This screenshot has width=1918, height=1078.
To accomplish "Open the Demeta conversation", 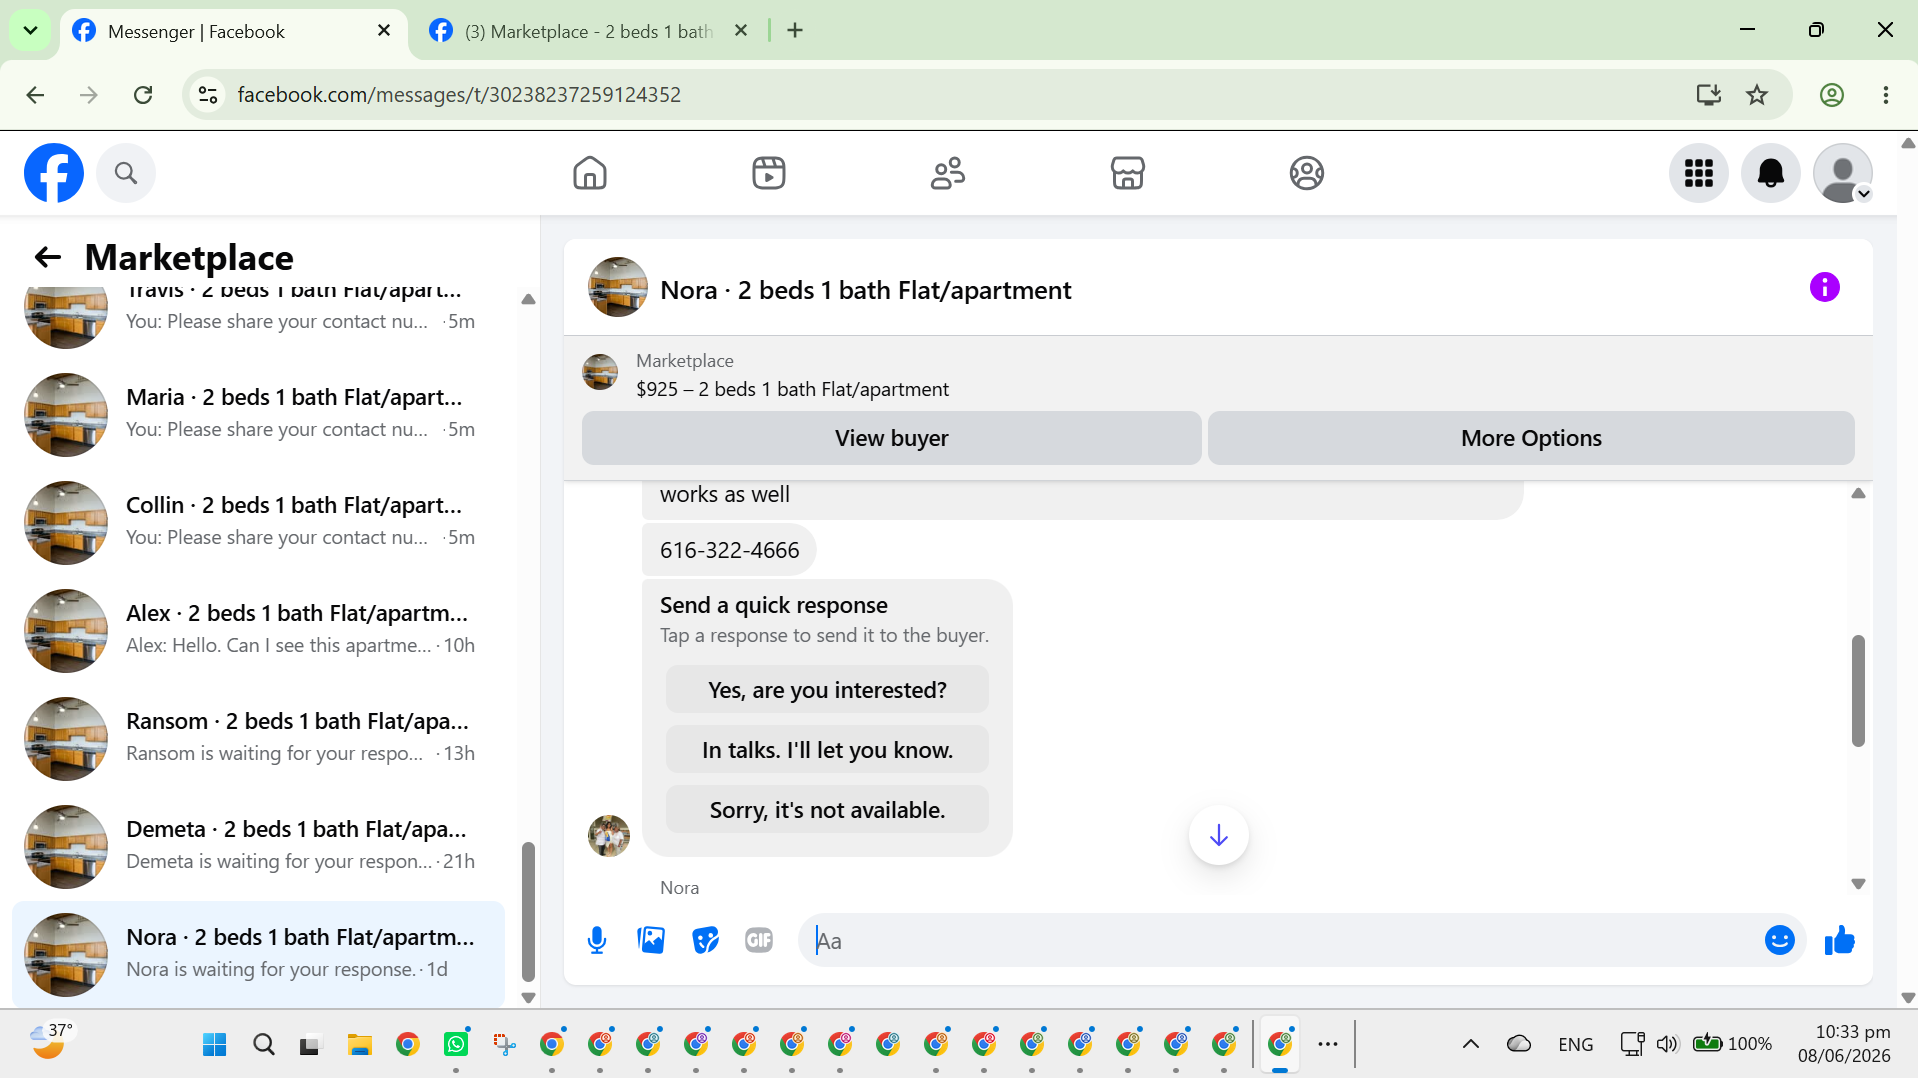I will click(x=258, y=846).
